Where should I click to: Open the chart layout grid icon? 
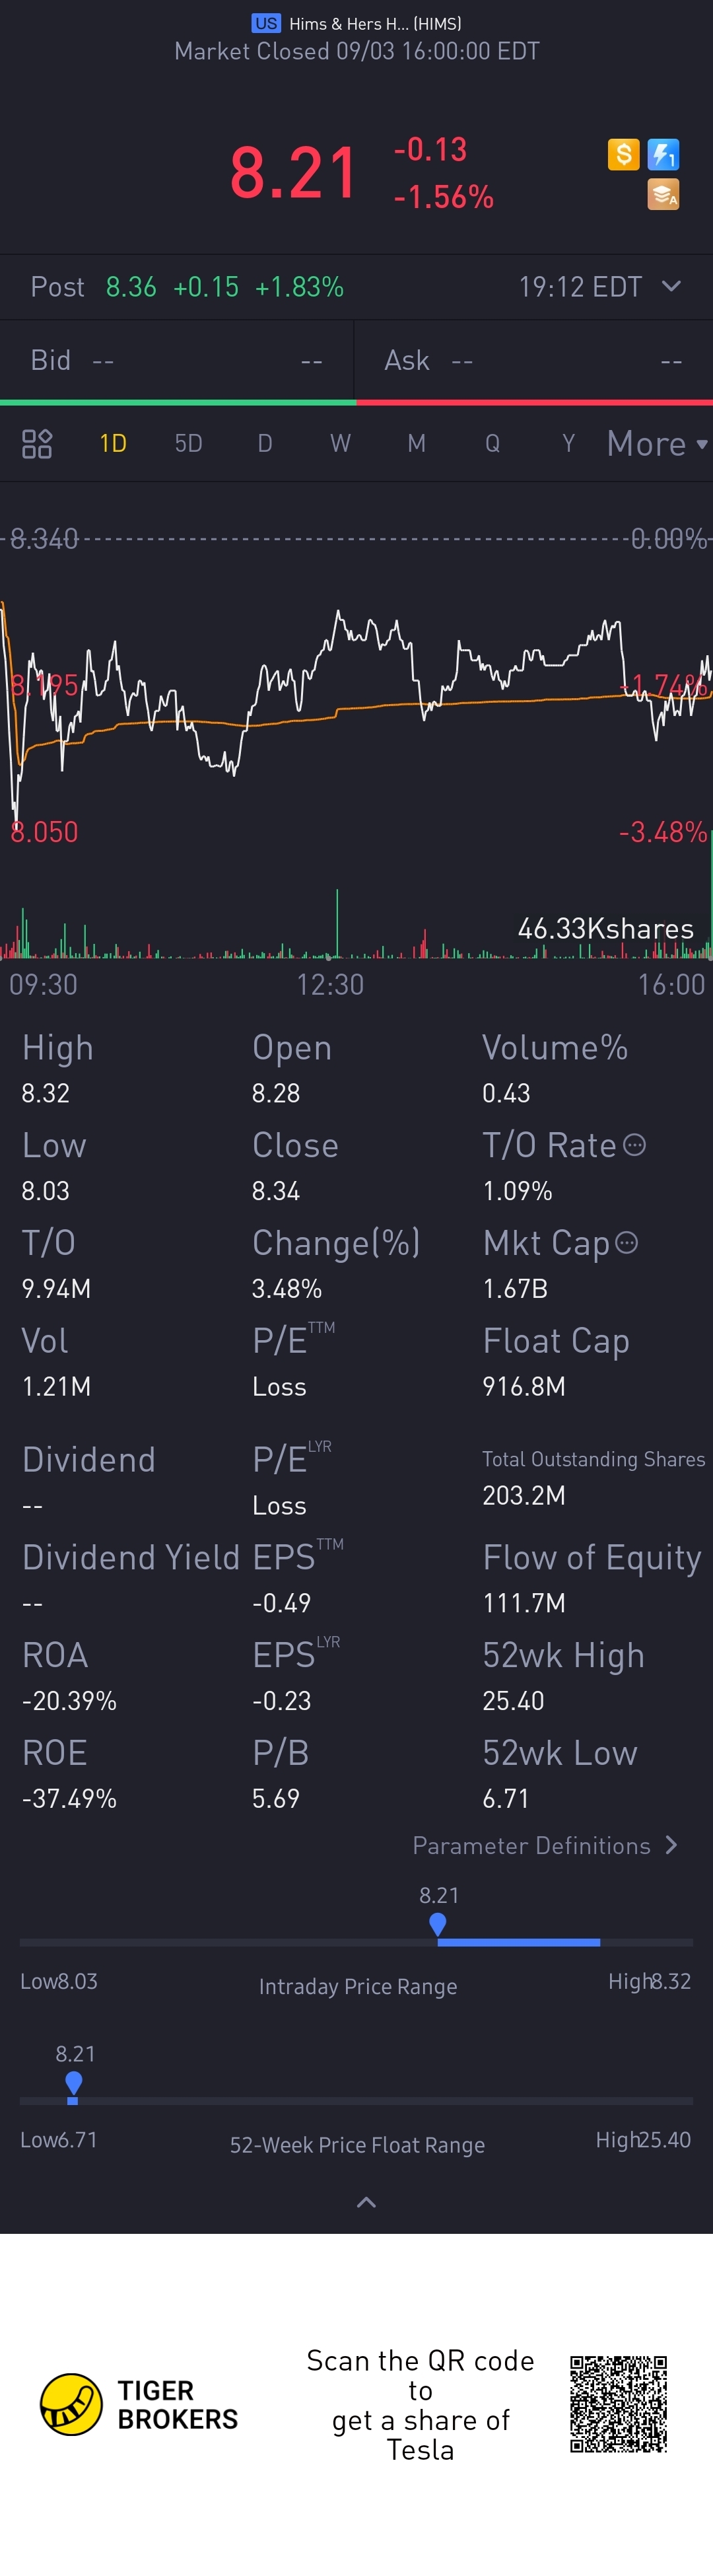click(37, 443)
